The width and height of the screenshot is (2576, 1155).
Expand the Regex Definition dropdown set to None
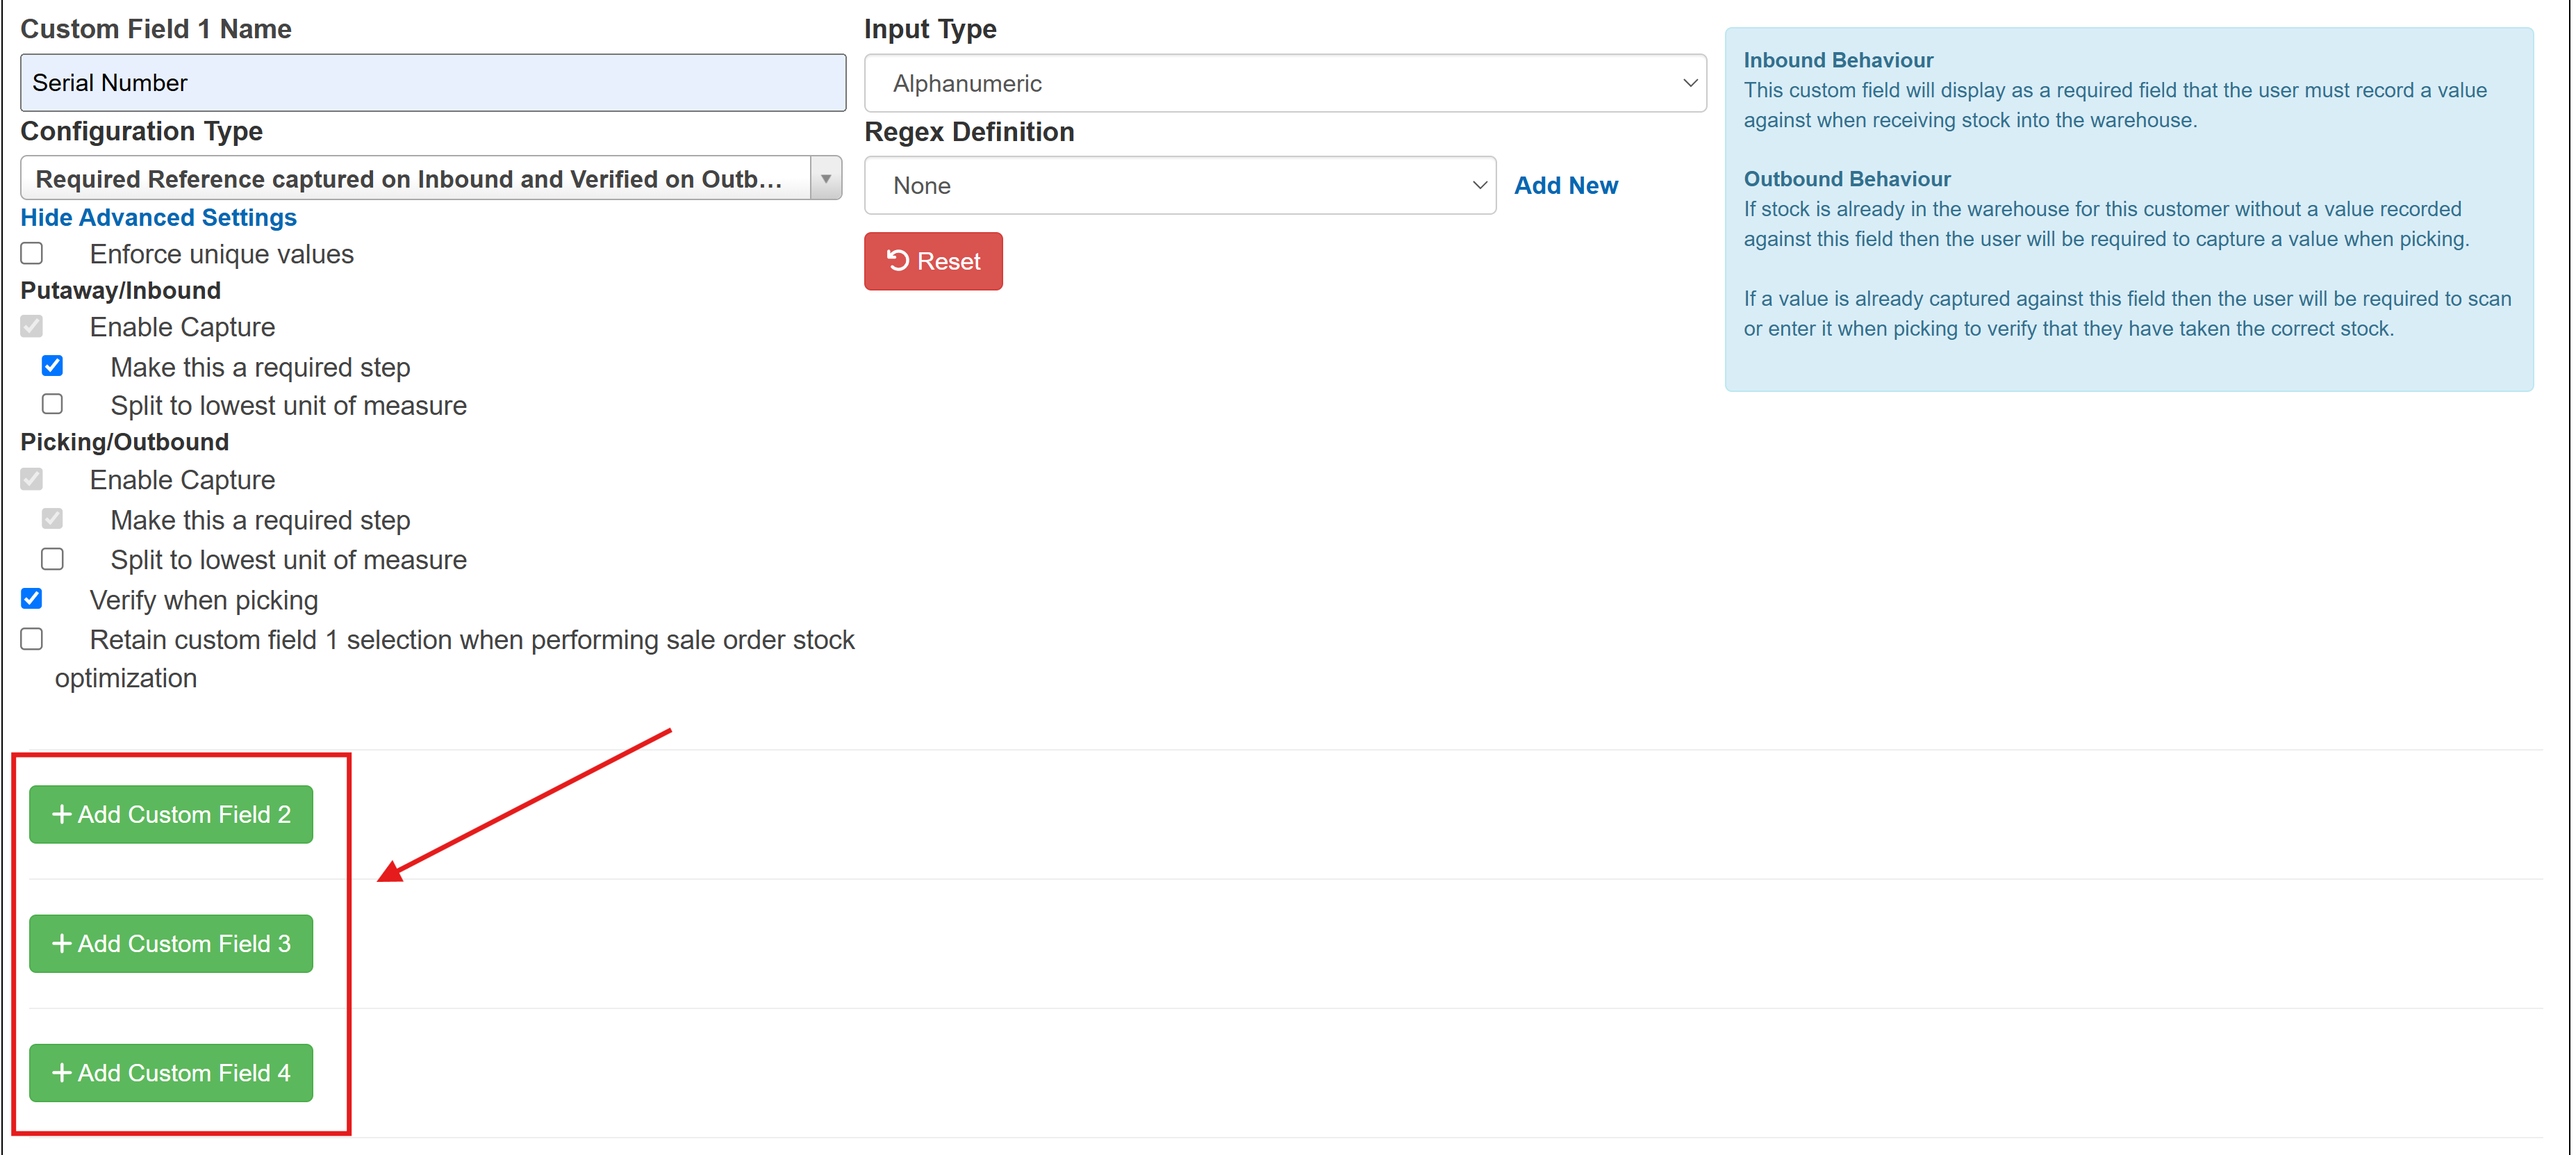[x=1180, y=185]
